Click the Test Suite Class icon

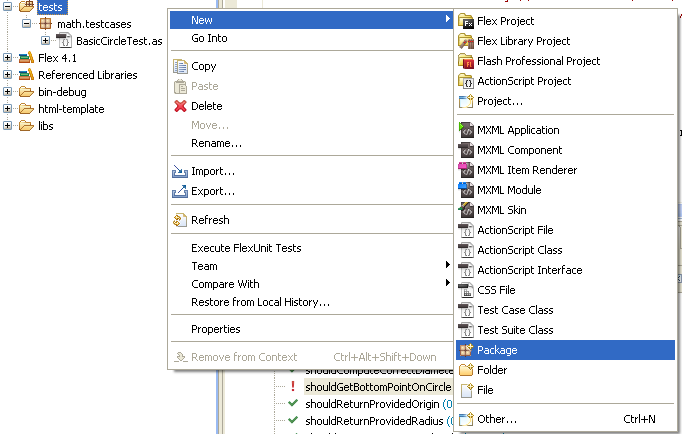pyautogui.click(x=465, y=330)
